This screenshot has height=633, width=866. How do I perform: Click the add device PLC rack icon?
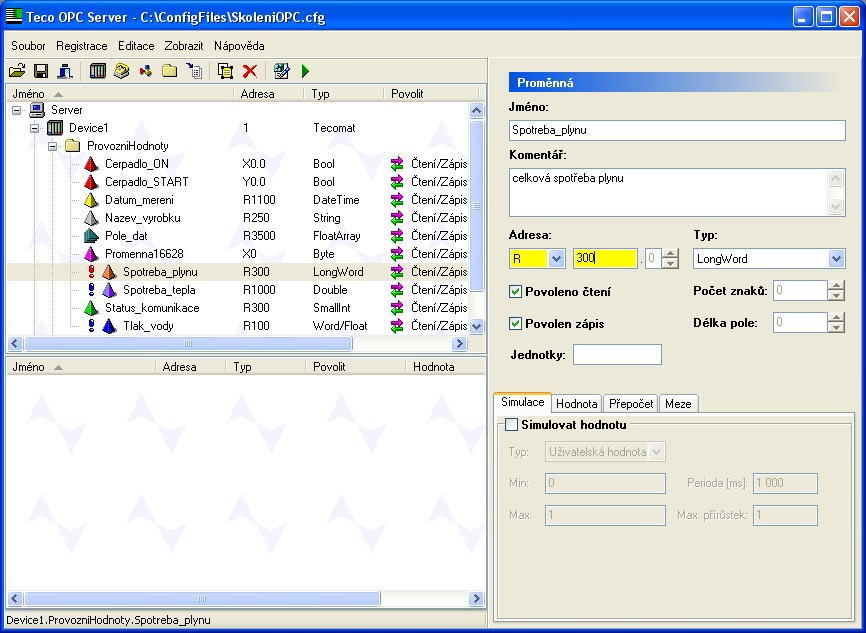coord(98,71)
